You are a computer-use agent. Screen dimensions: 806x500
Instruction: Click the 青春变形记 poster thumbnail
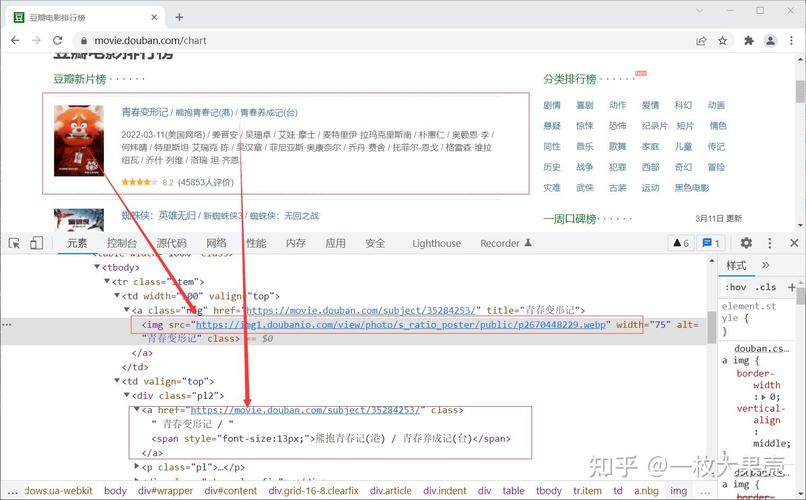pos(79,141)
